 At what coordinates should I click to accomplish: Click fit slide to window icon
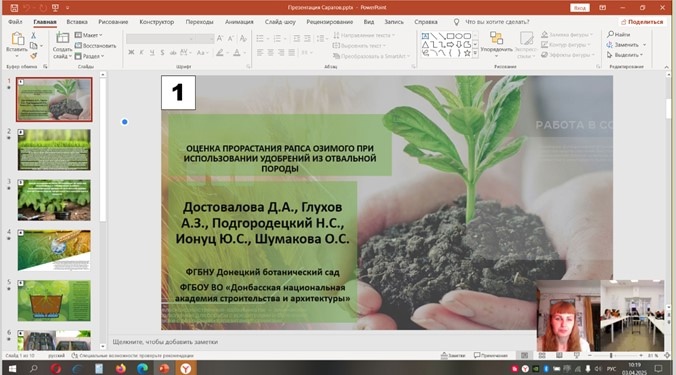coord(667,356)
